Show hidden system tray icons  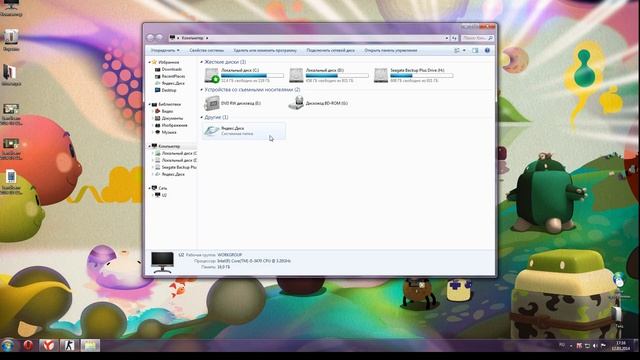571,346
